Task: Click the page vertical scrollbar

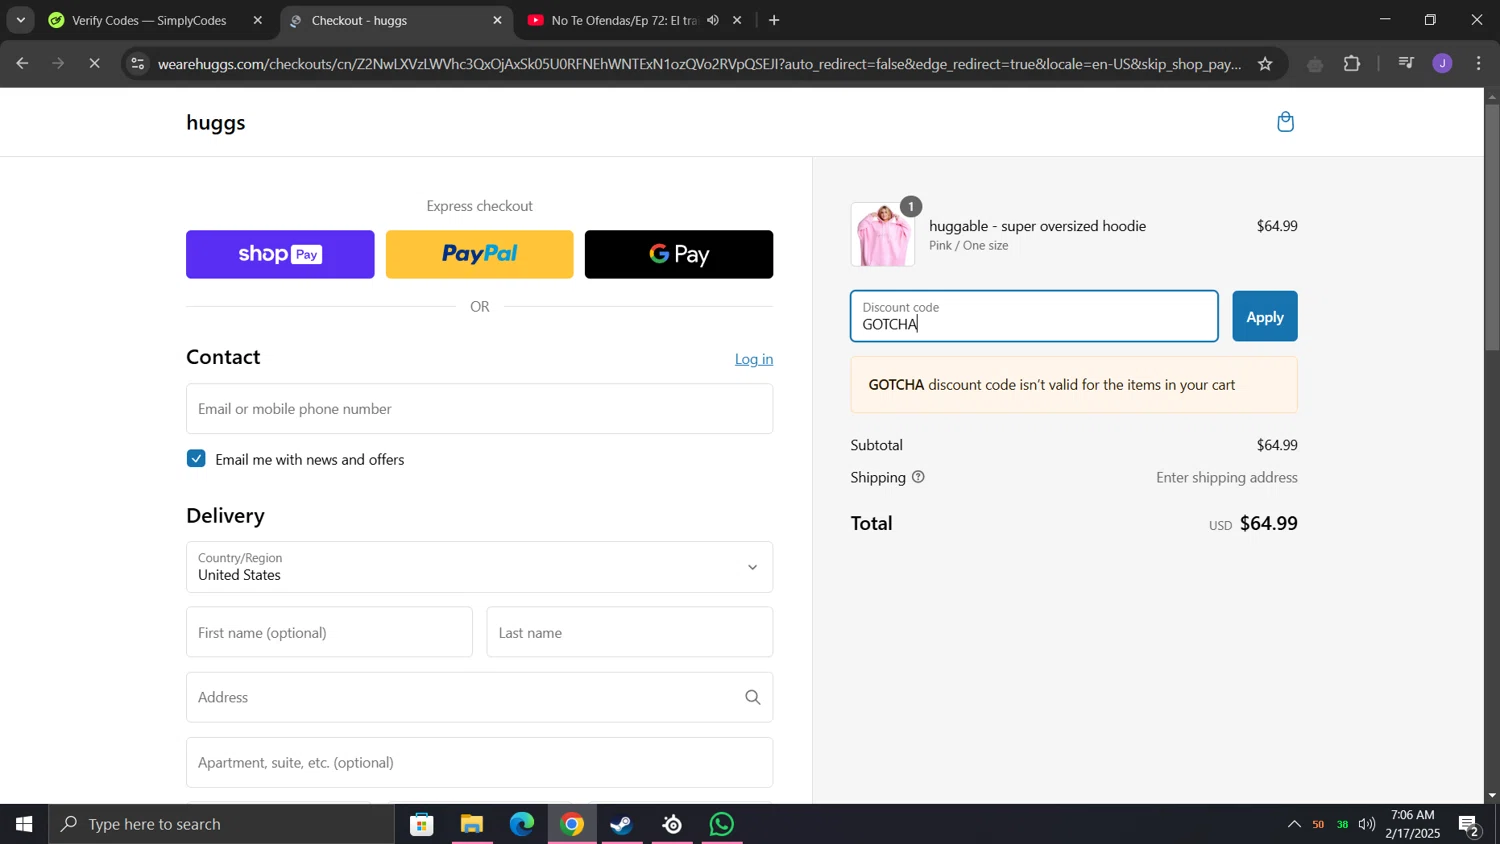Action: click(x=1492, y=226)
